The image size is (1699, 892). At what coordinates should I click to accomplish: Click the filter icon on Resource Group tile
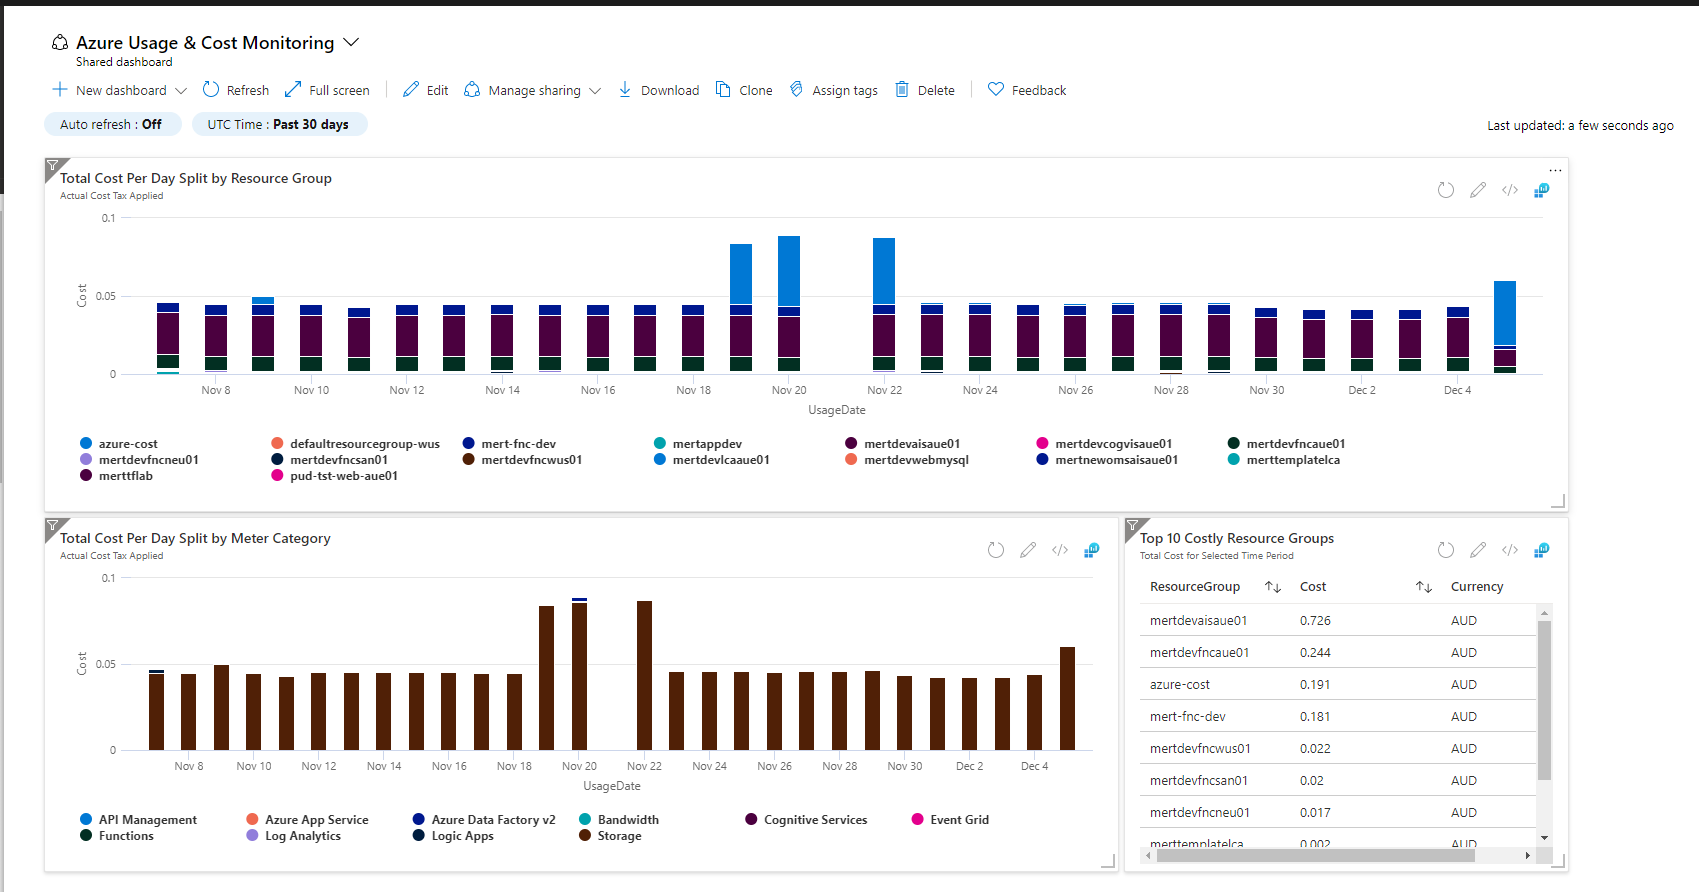point(53,165)
